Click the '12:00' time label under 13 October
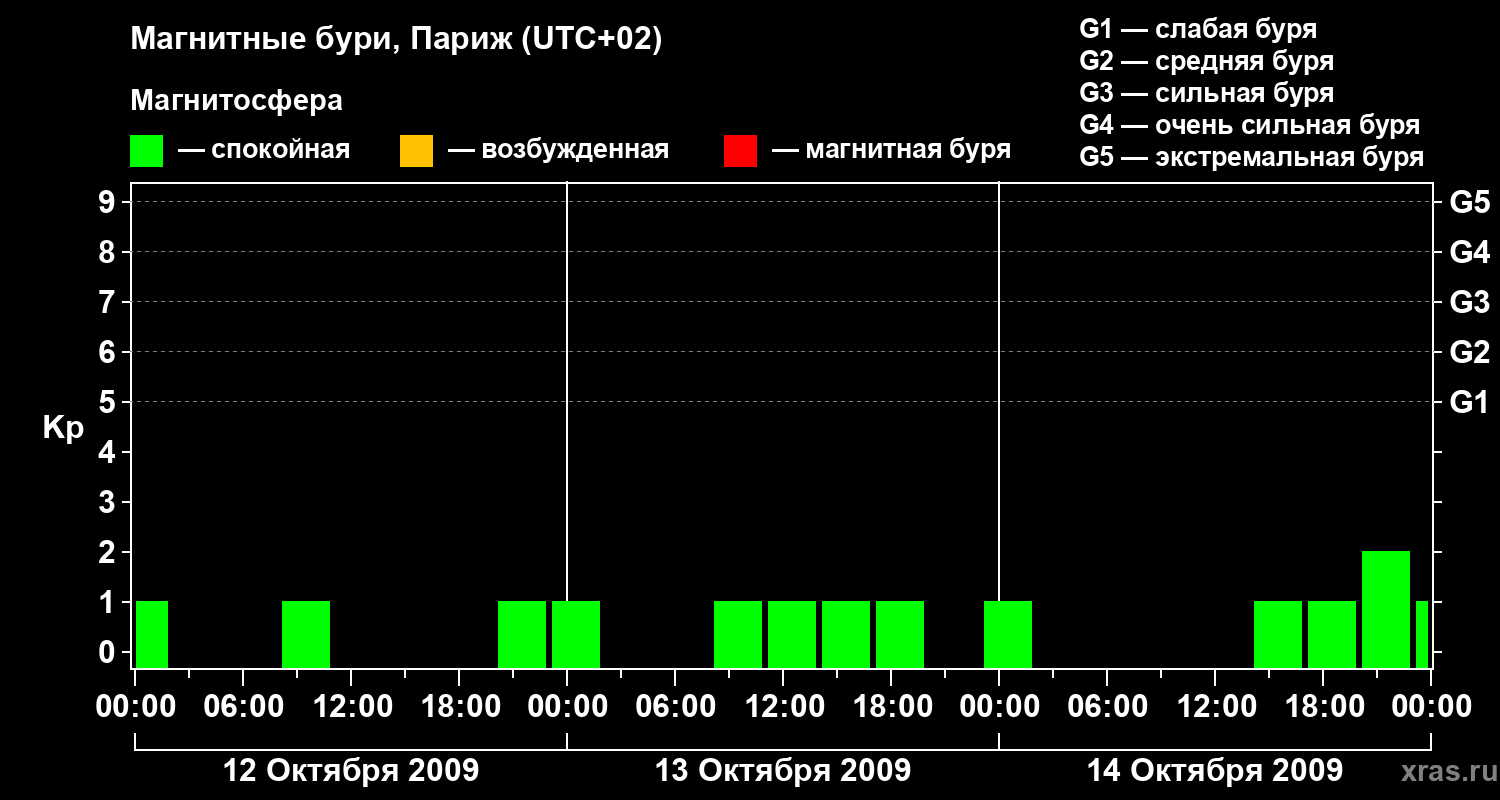The image size is (1500, 800). pos(783,707)
